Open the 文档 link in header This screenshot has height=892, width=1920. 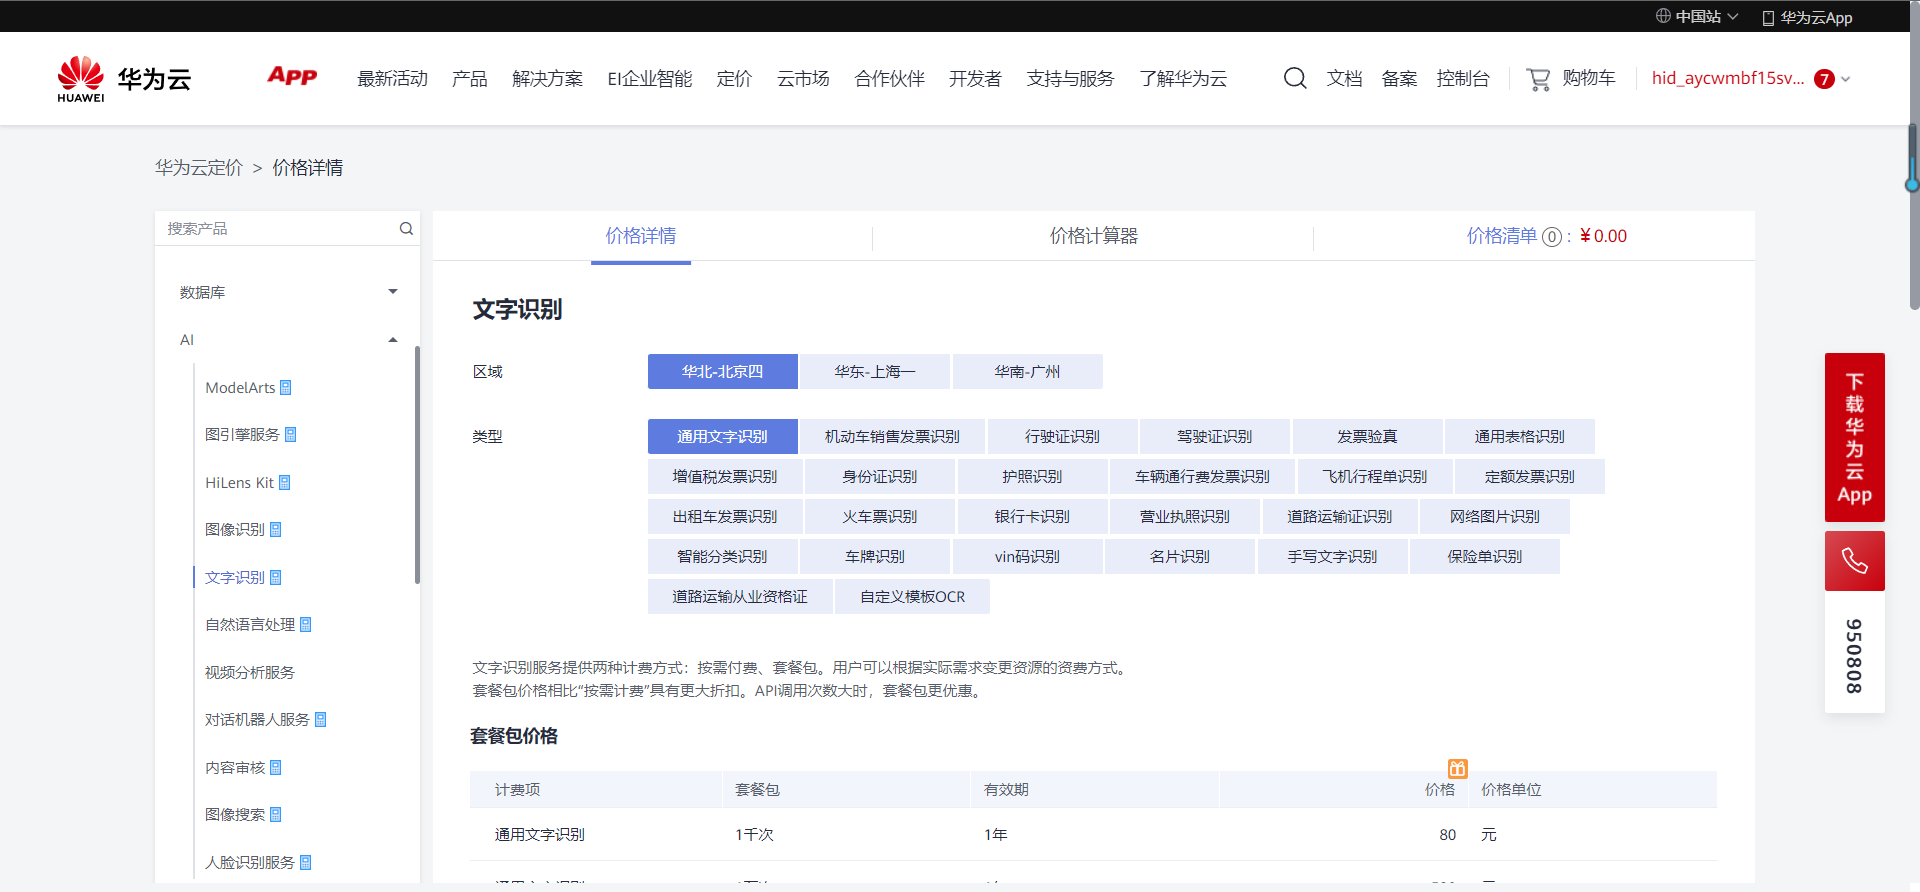pos(1344,78)
